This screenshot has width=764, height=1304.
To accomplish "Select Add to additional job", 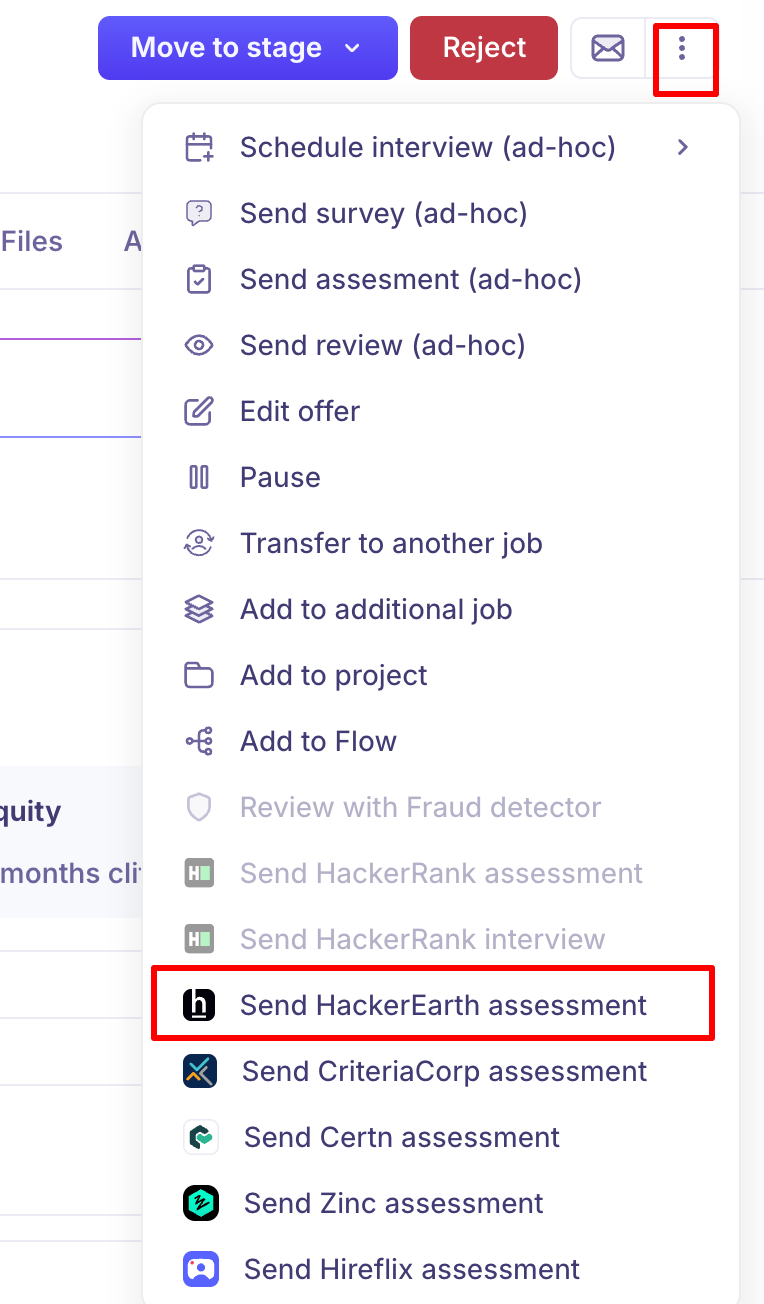I will pyautogui.click(x=376, y=609).
